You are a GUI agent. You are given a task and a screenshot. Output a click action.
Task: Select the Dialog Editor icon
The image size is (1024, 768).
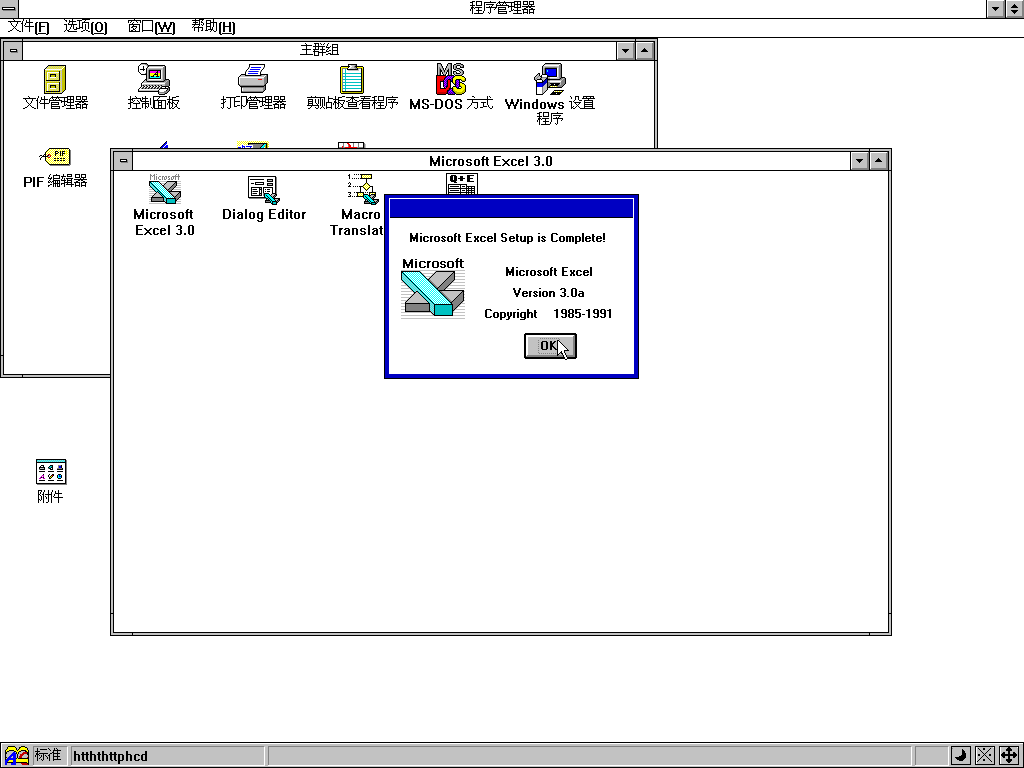pyautogui.click(x=263, y=189)
